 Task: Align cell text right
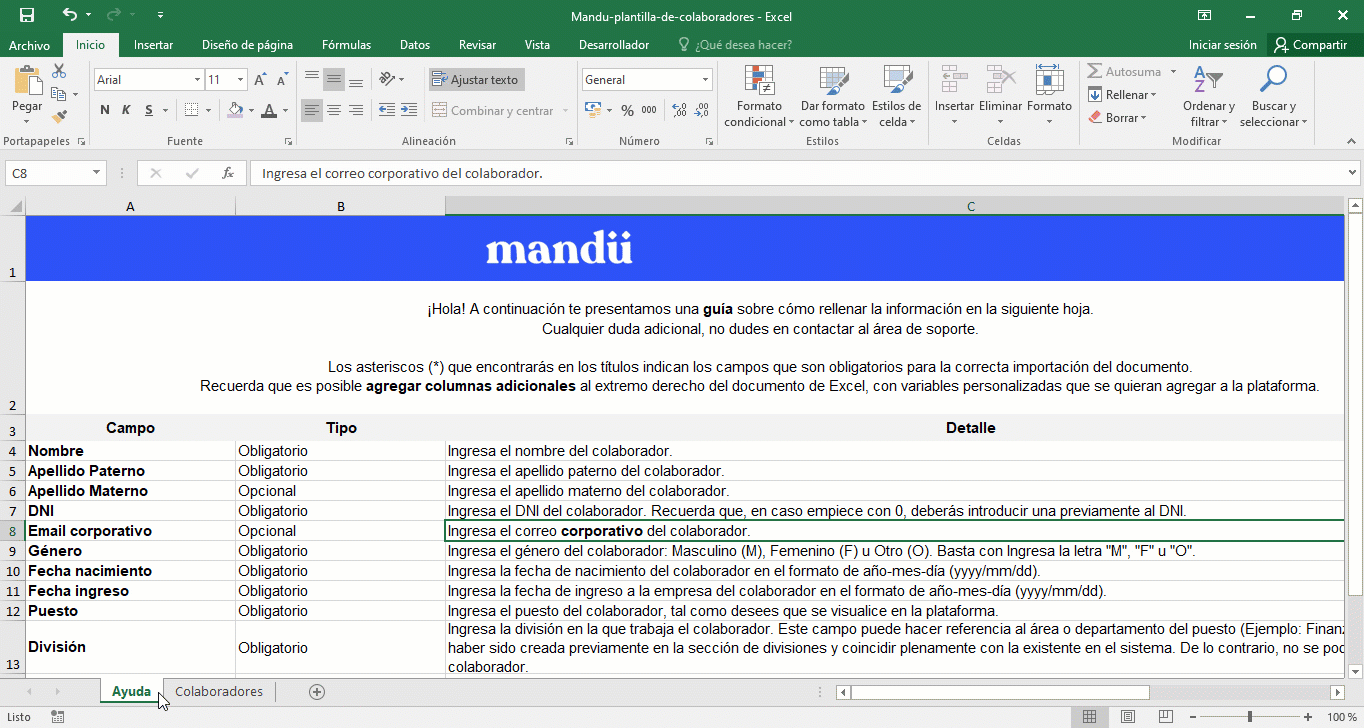356,110
